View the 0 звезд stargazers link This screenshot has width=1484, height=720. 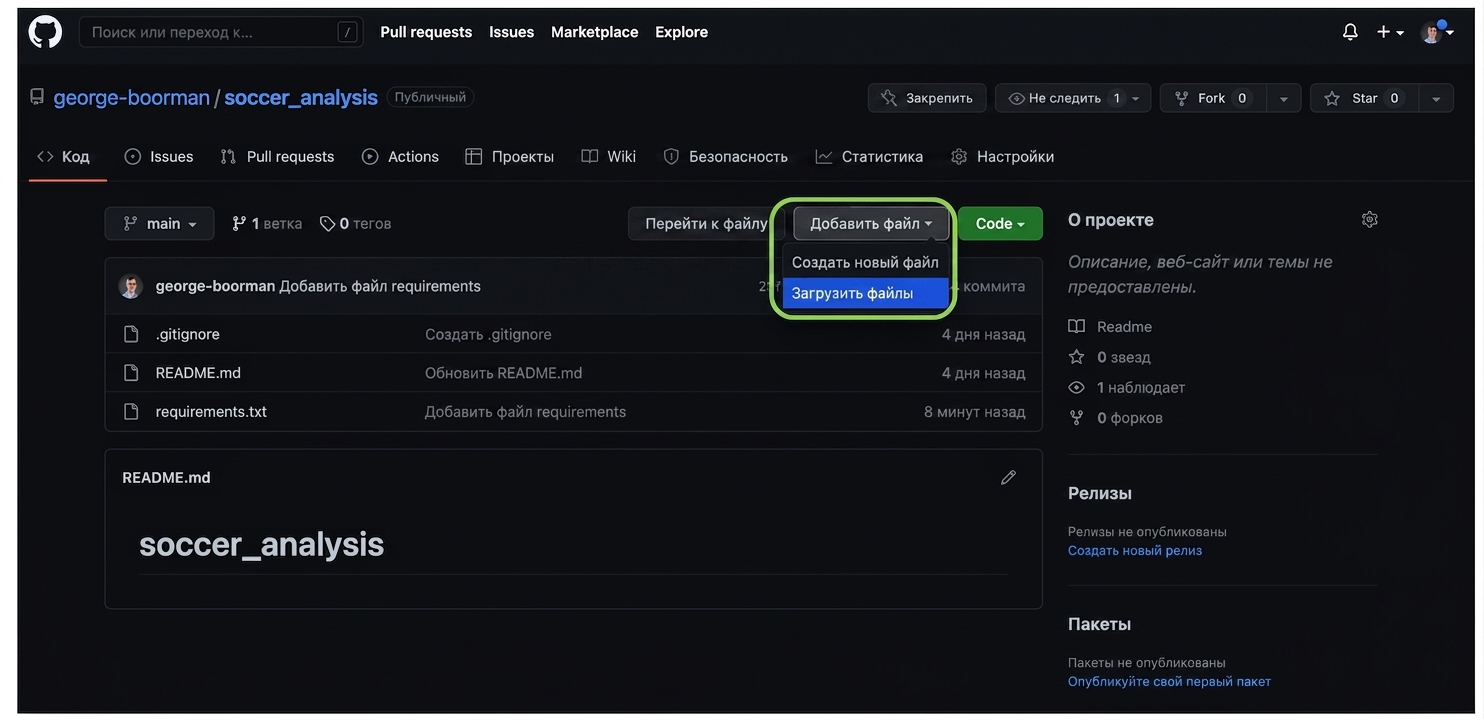pos(1109,357)
